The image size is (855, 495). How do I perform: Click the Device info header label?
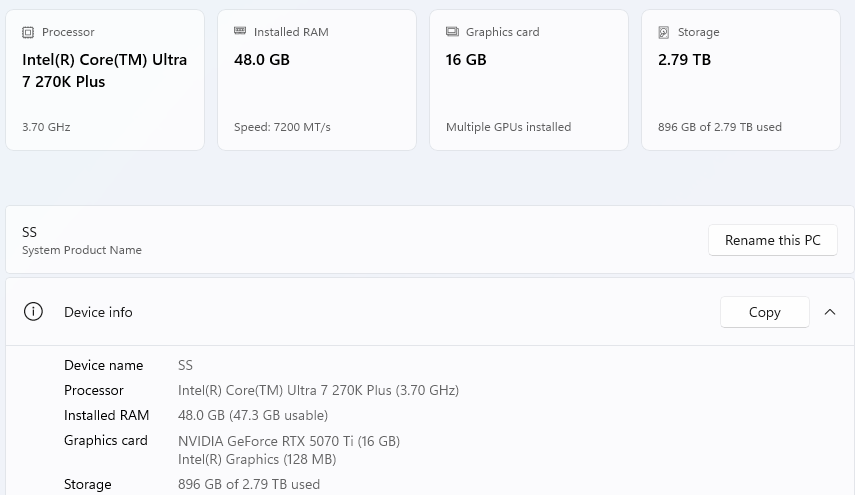(x=98, y=312)
